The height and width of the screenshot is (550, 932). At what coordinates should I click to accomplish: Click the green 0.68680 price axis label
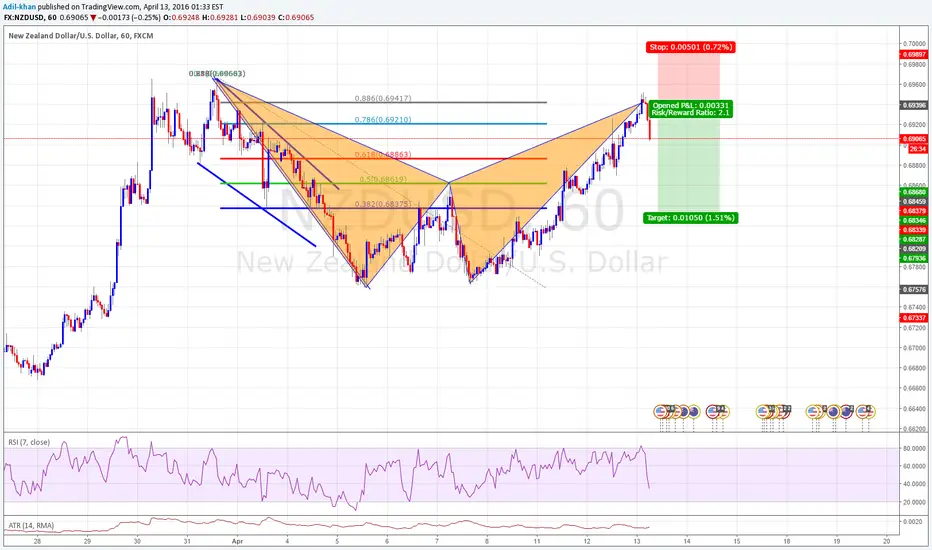pos(914,192)
